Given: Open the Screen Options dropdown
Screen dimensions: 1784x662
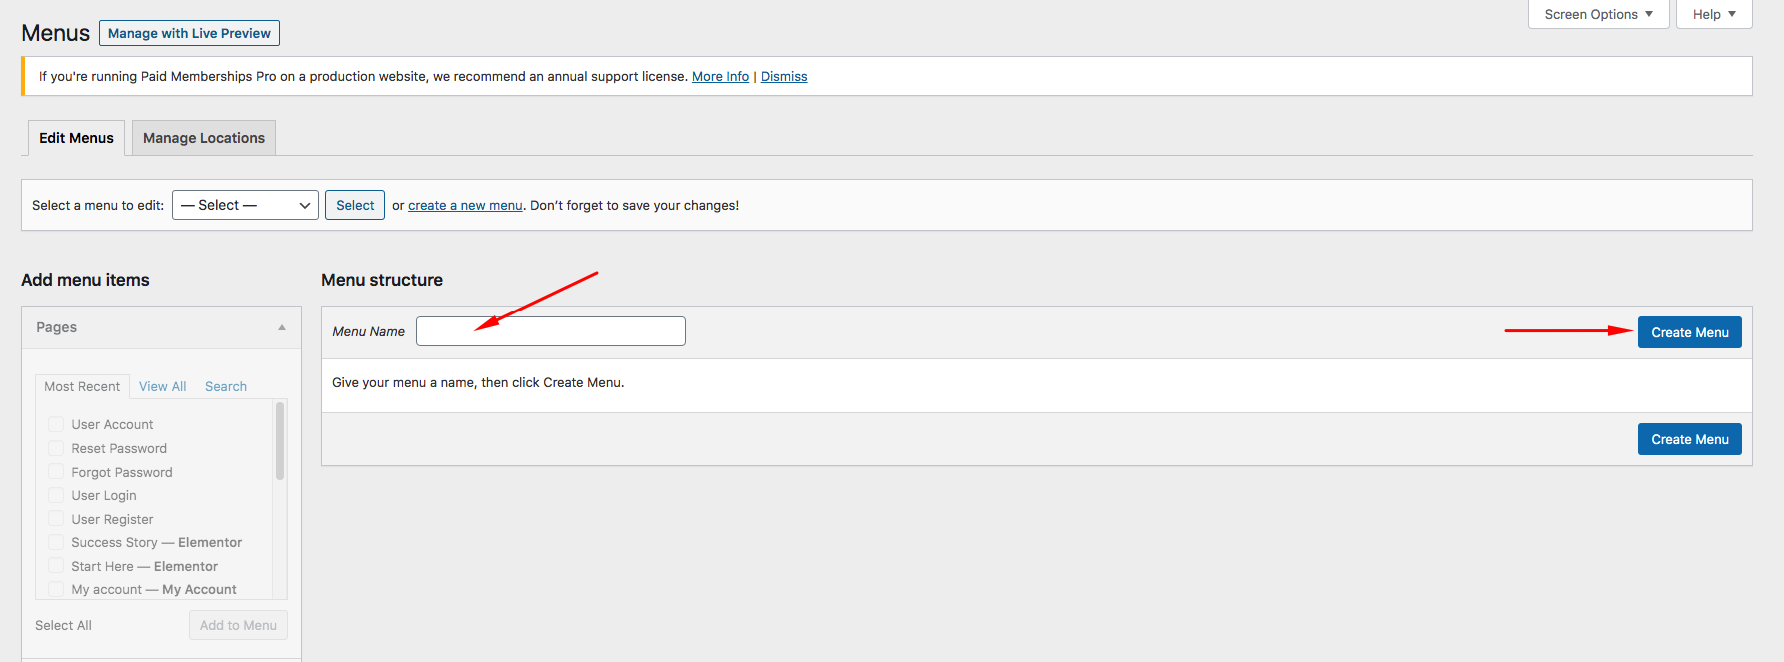Looking at the screenshot, I should 1597,14.
